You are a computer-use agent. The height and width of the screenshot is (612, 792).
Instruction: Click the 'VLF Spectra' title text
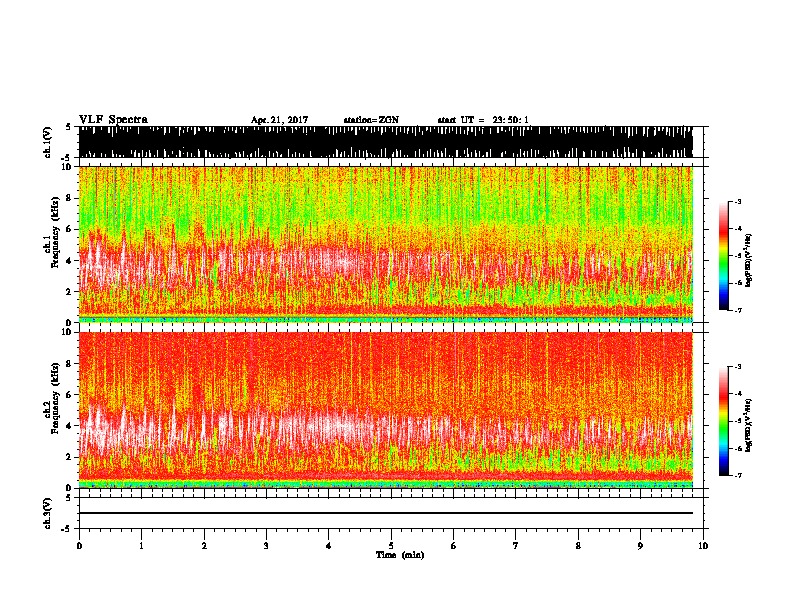coord(113,120)
